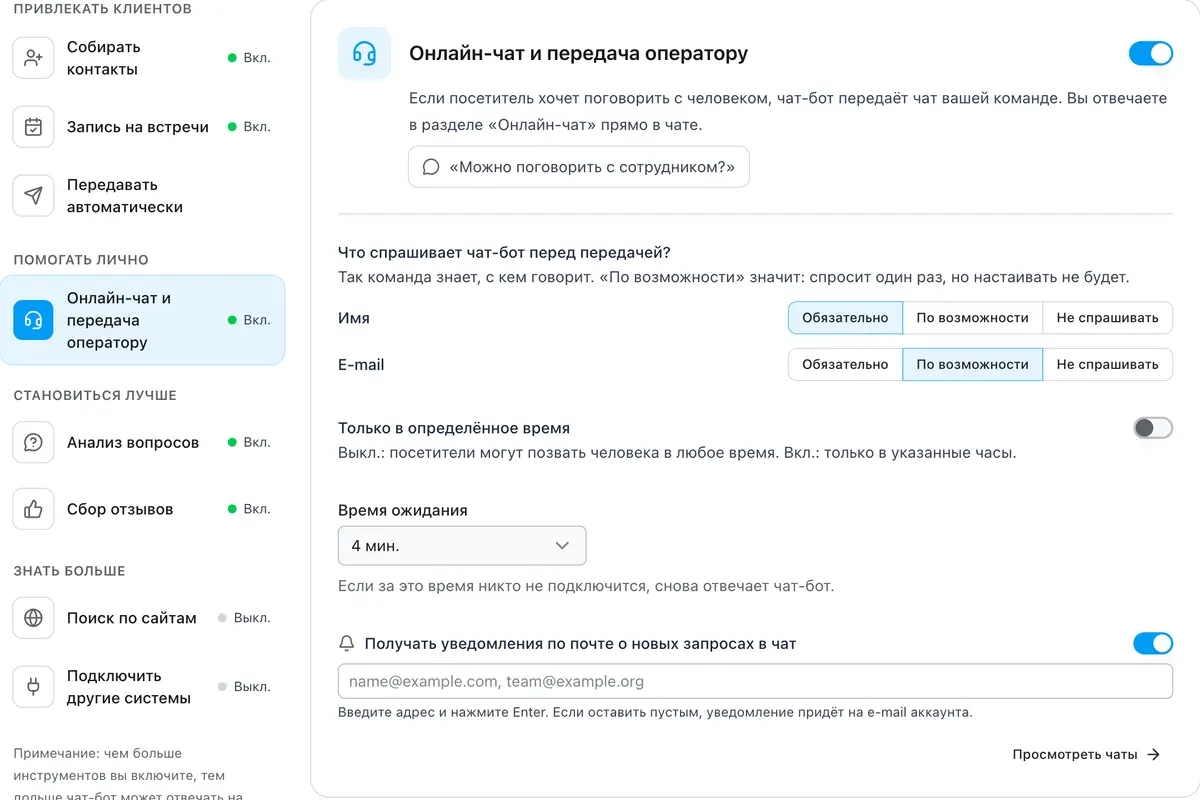Enable the Только в определённое время switch
This screenshot has width=1200, height=800.
click(x=1153, y=428)
